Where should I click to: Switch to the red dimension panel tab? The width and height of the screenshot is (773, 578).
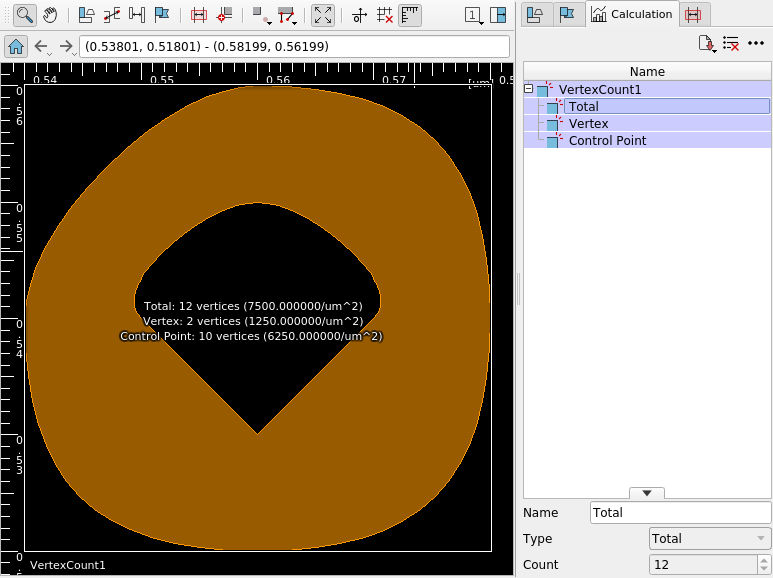coord(694,15)
